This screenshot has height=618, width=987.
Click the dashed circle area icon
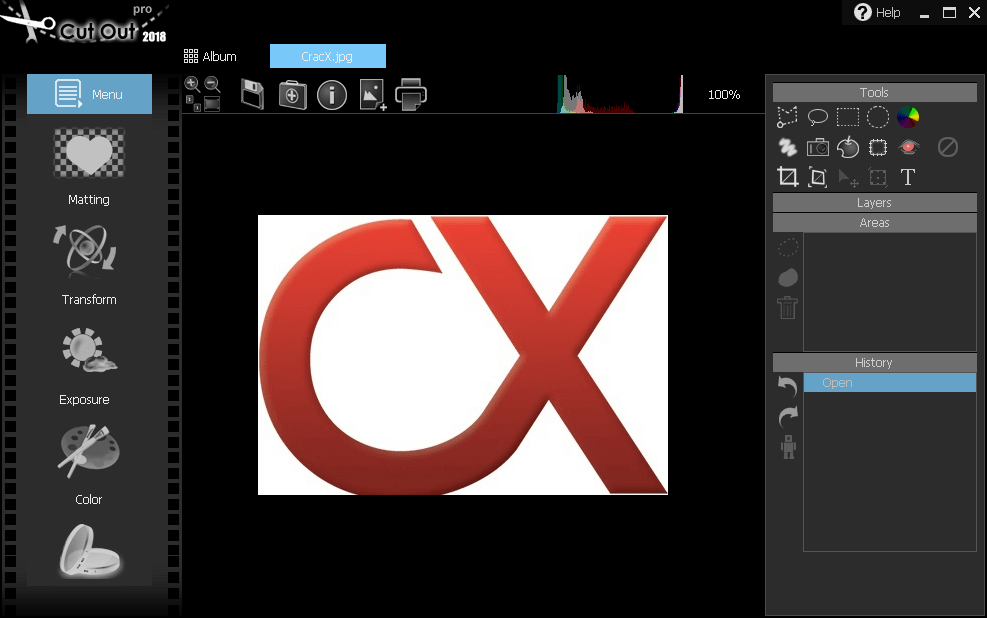788,247
